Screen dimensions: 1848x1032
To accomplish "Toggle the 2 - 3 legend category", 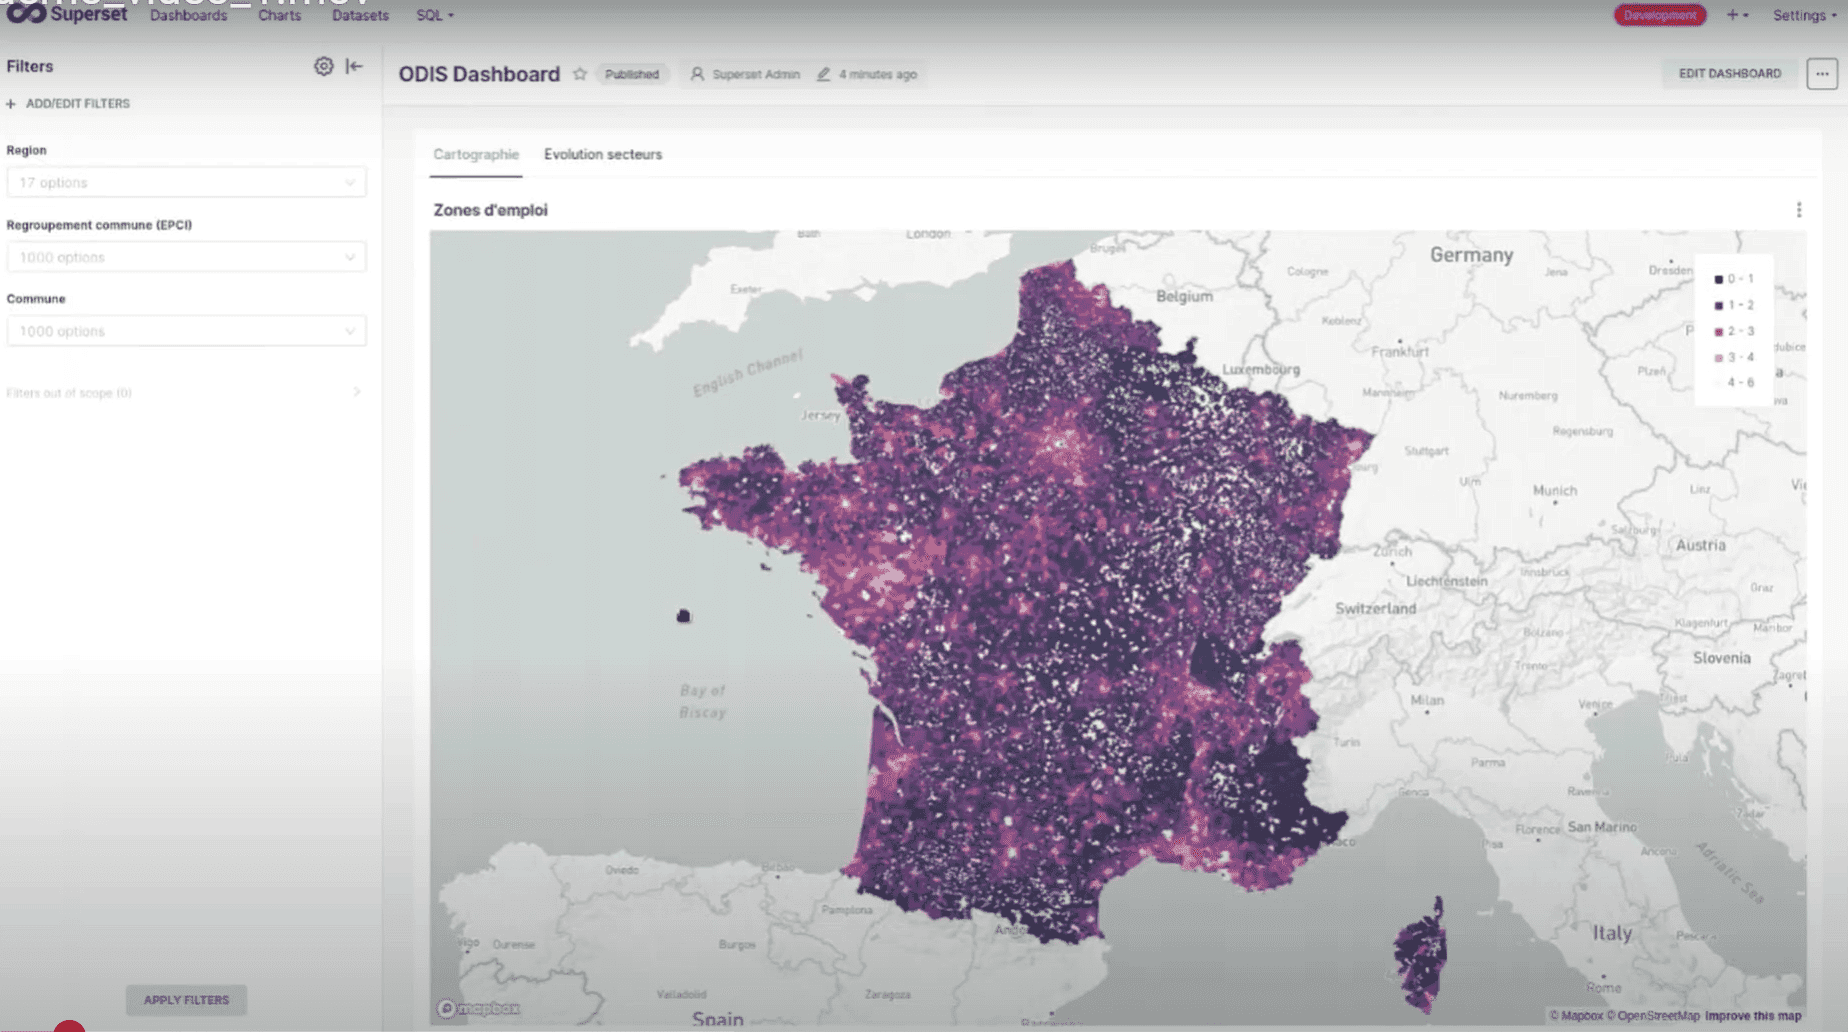I will tap(1734, 331).
